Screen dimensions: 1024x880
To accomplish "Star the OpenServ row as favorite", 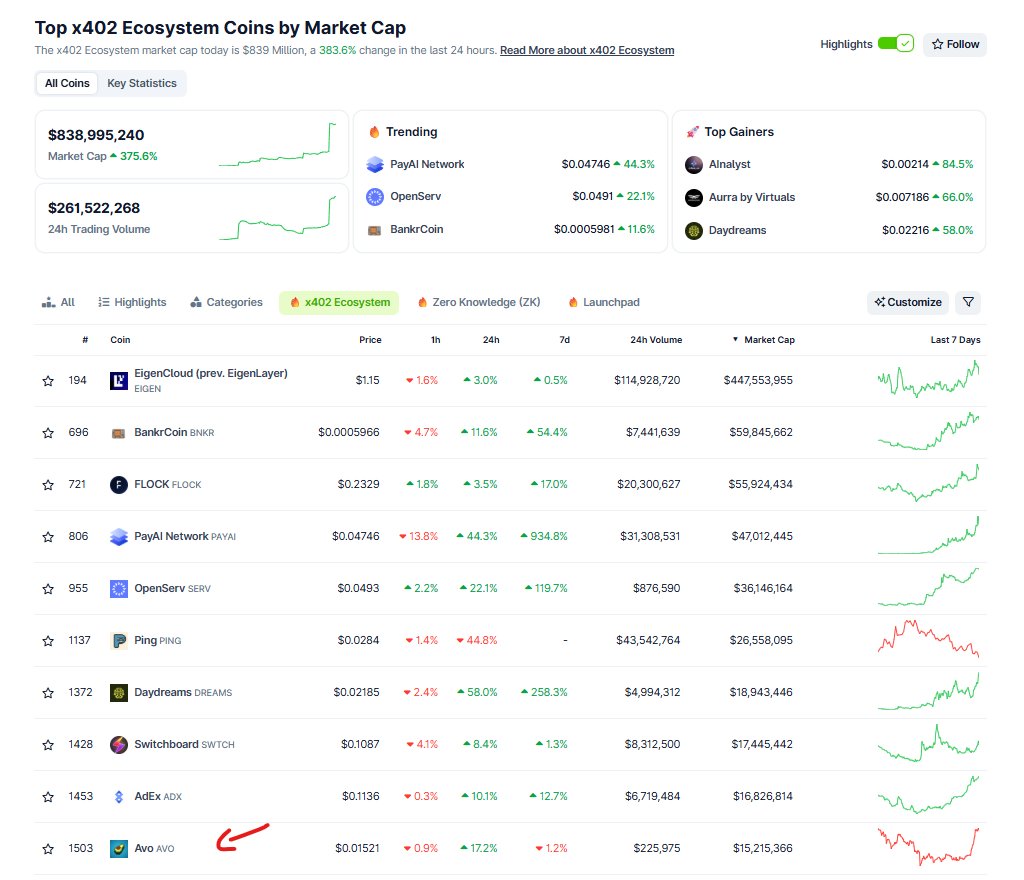I will coord(48,589).
